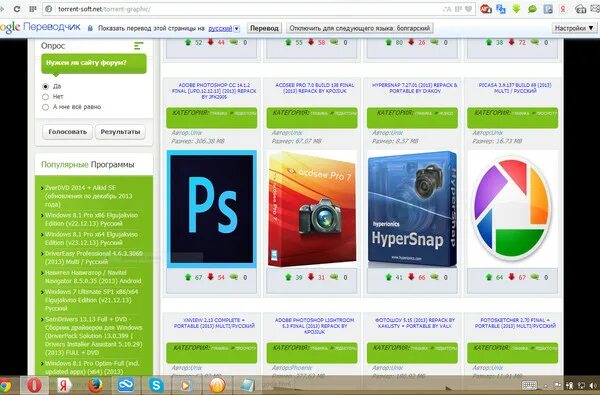Select the Нет poll option

tap(46, 97)
